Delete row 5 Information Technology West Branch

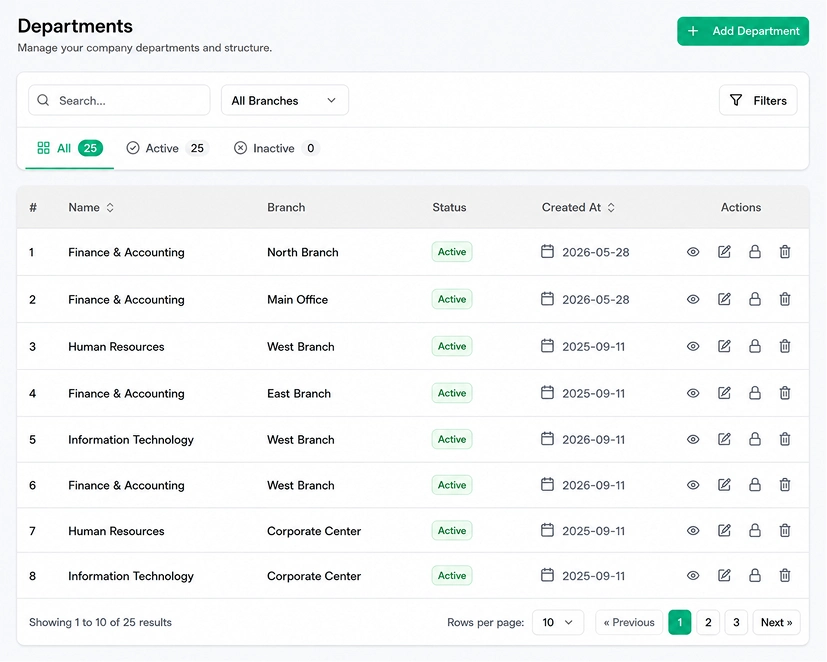point(785,439)
